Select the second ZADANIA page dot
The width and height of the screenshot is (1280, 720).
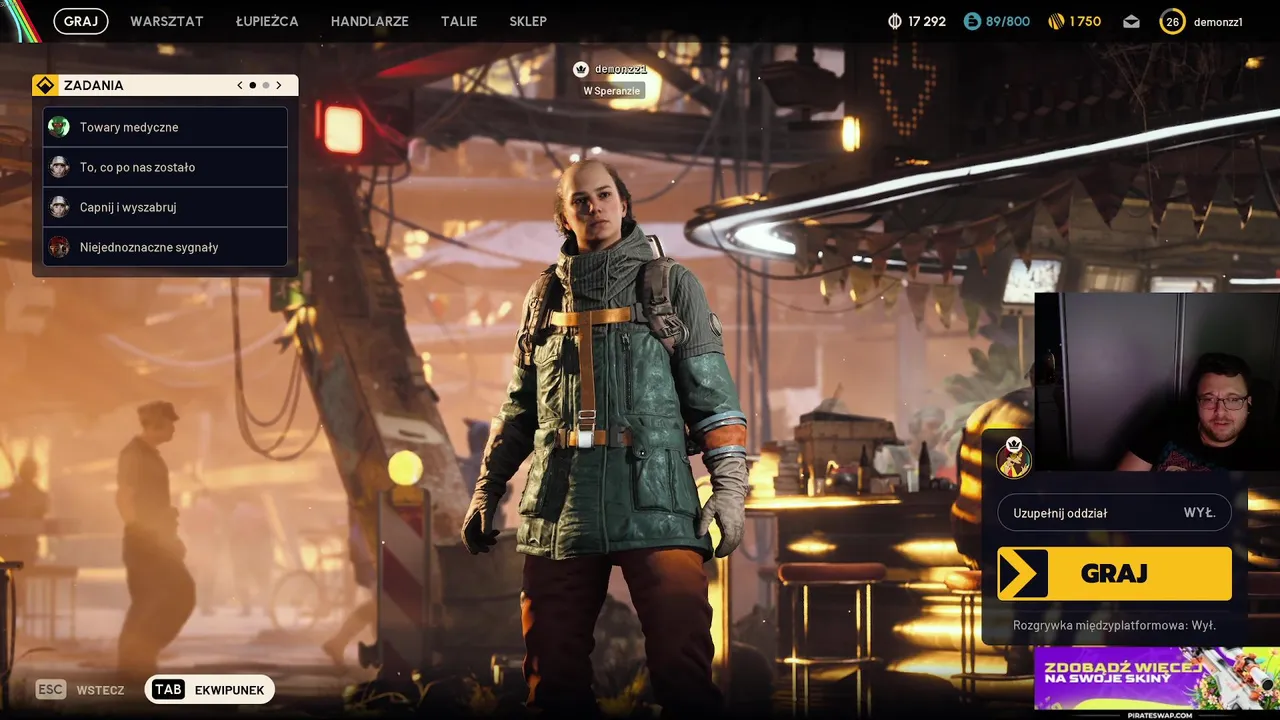[265, 85]
